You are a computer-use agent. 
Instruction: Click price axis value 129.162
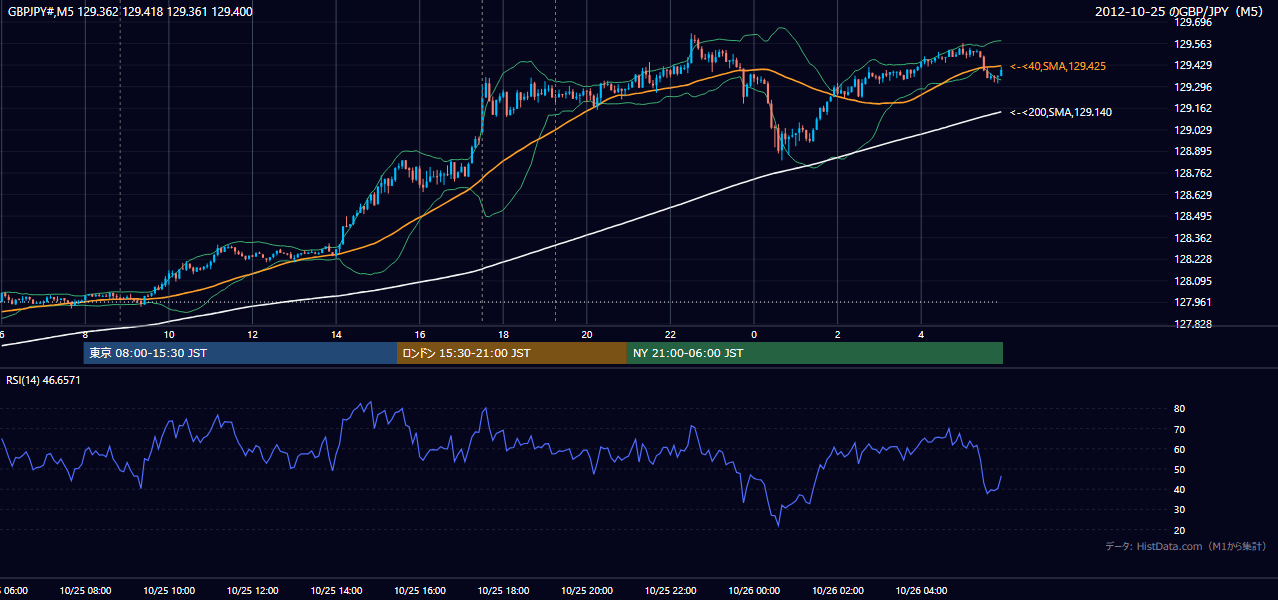point(1192,108)
